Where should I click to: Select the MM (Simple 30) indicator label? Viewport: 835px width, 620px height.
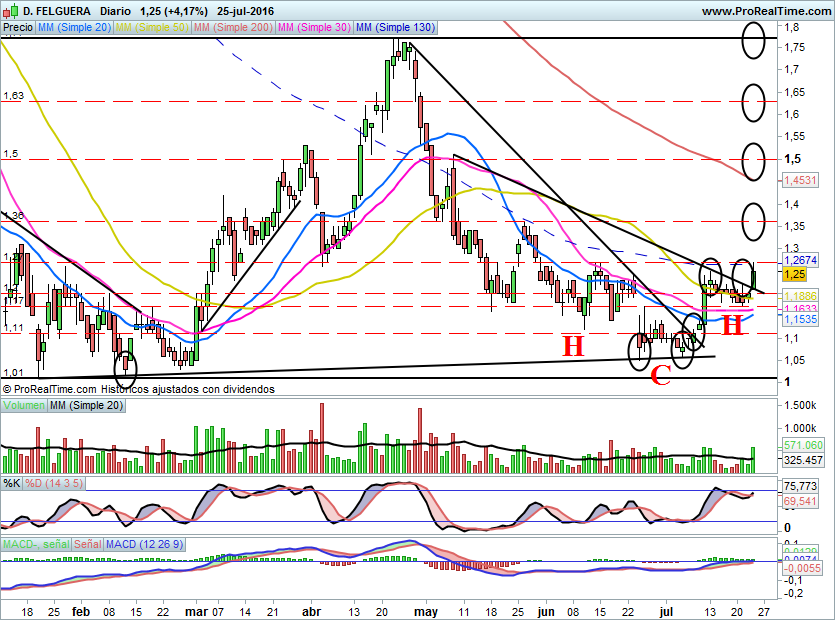pos(315,27)
